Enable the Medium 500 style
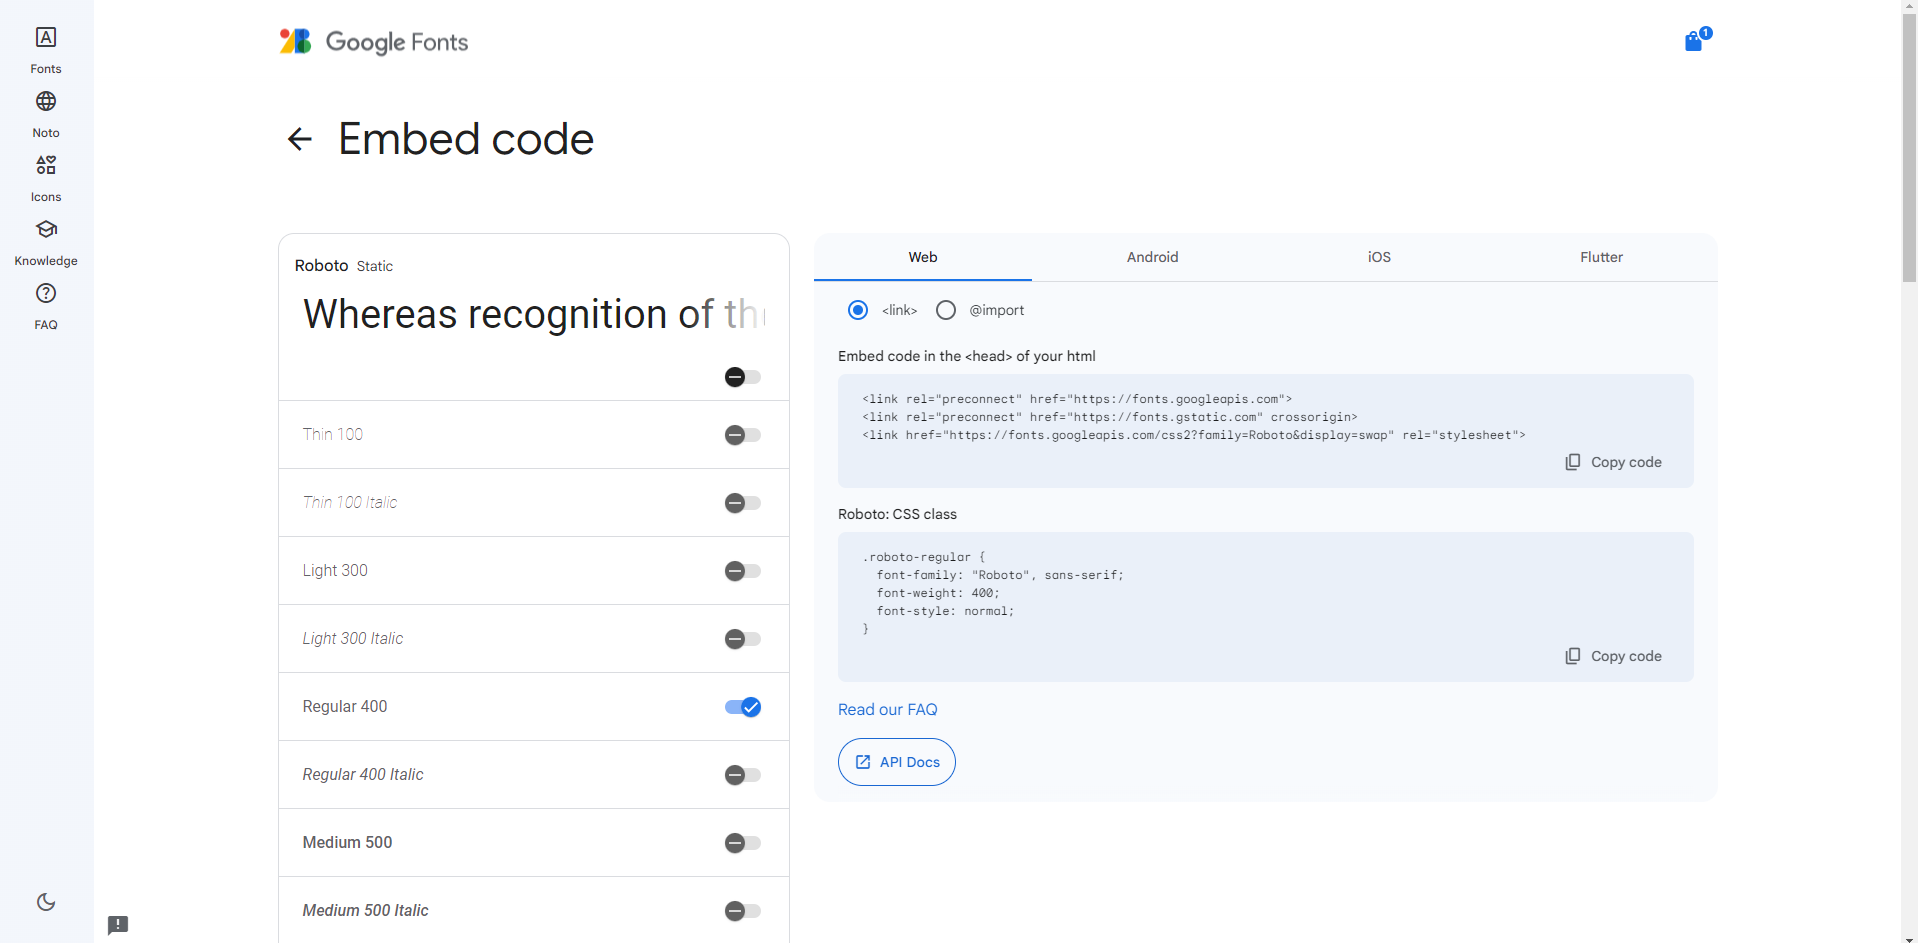 (743, 843)
